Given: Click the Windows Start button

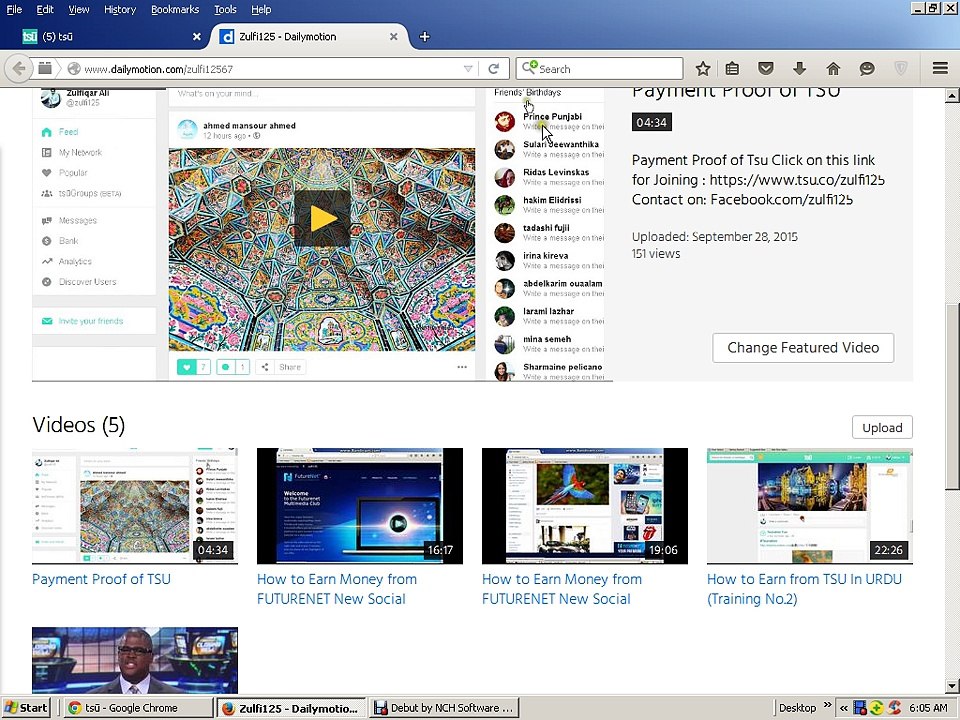Looking at the screenshot, I should pos(25,708).
